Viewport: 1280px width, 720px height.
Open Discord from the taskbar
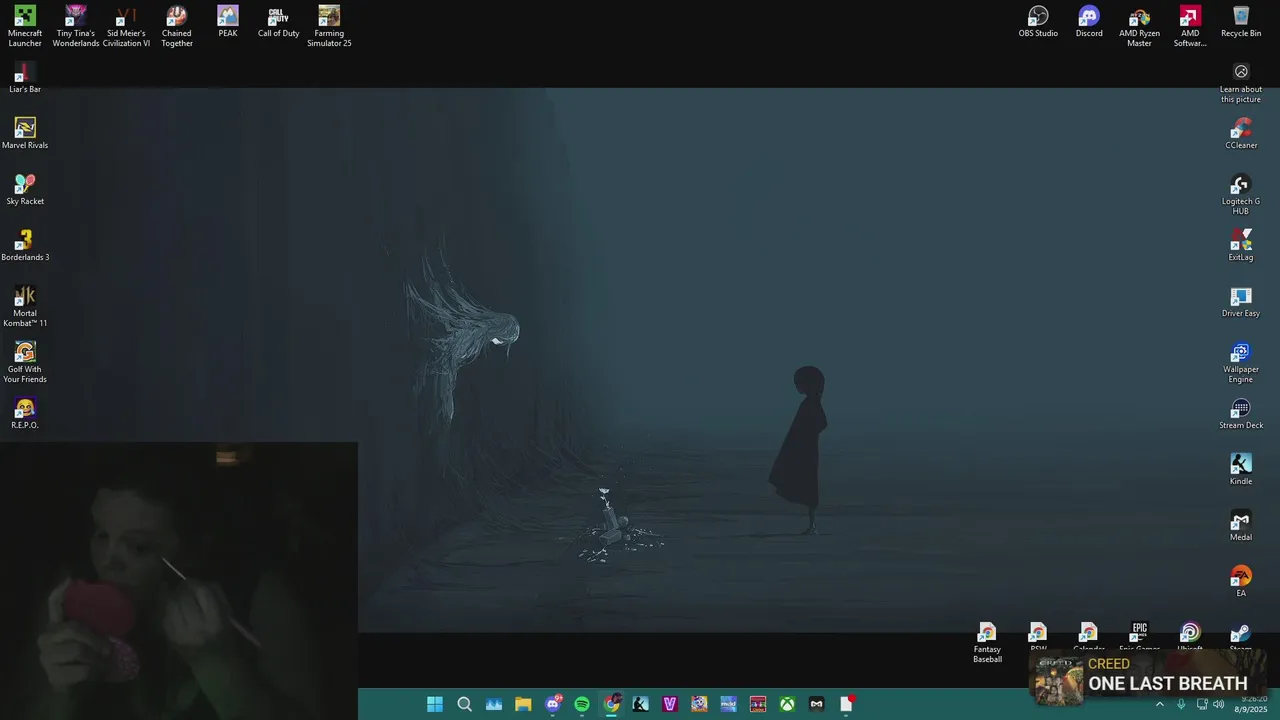pyautogui.click(x=553, y=704)
